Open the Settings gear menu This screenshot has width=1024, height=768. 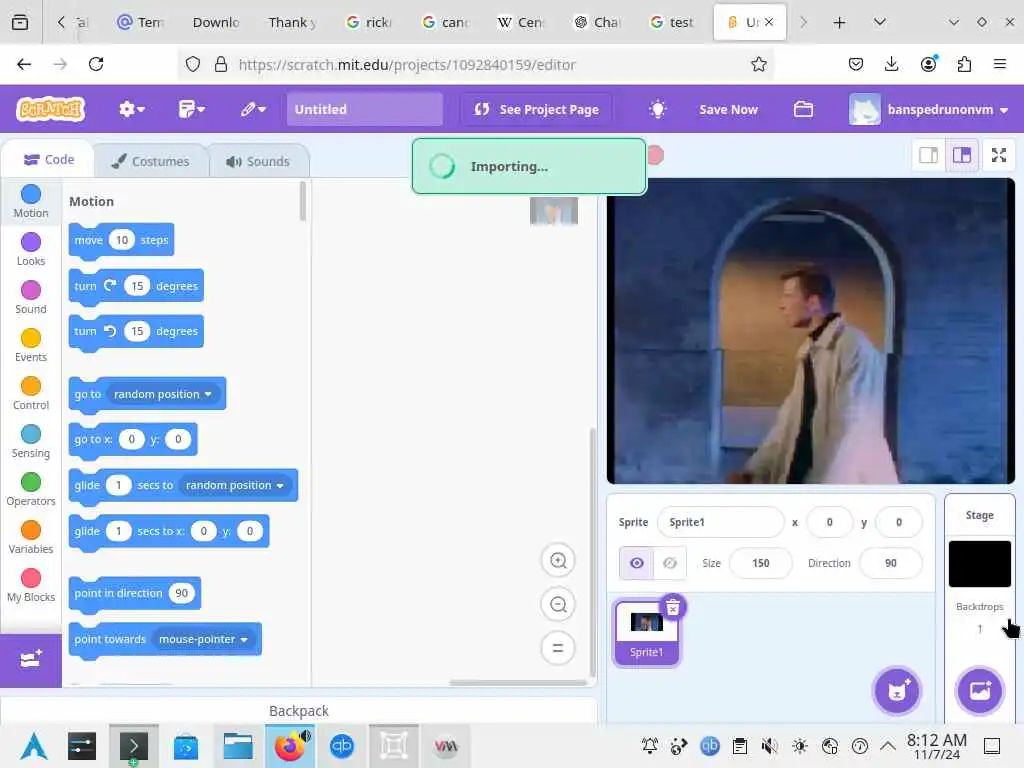point(131,109)
